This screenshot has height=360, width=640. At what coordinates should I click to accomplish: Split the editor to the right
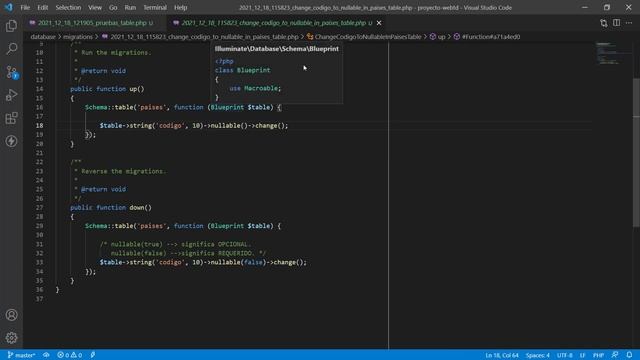pyautogui.click(x=616, y=23)
